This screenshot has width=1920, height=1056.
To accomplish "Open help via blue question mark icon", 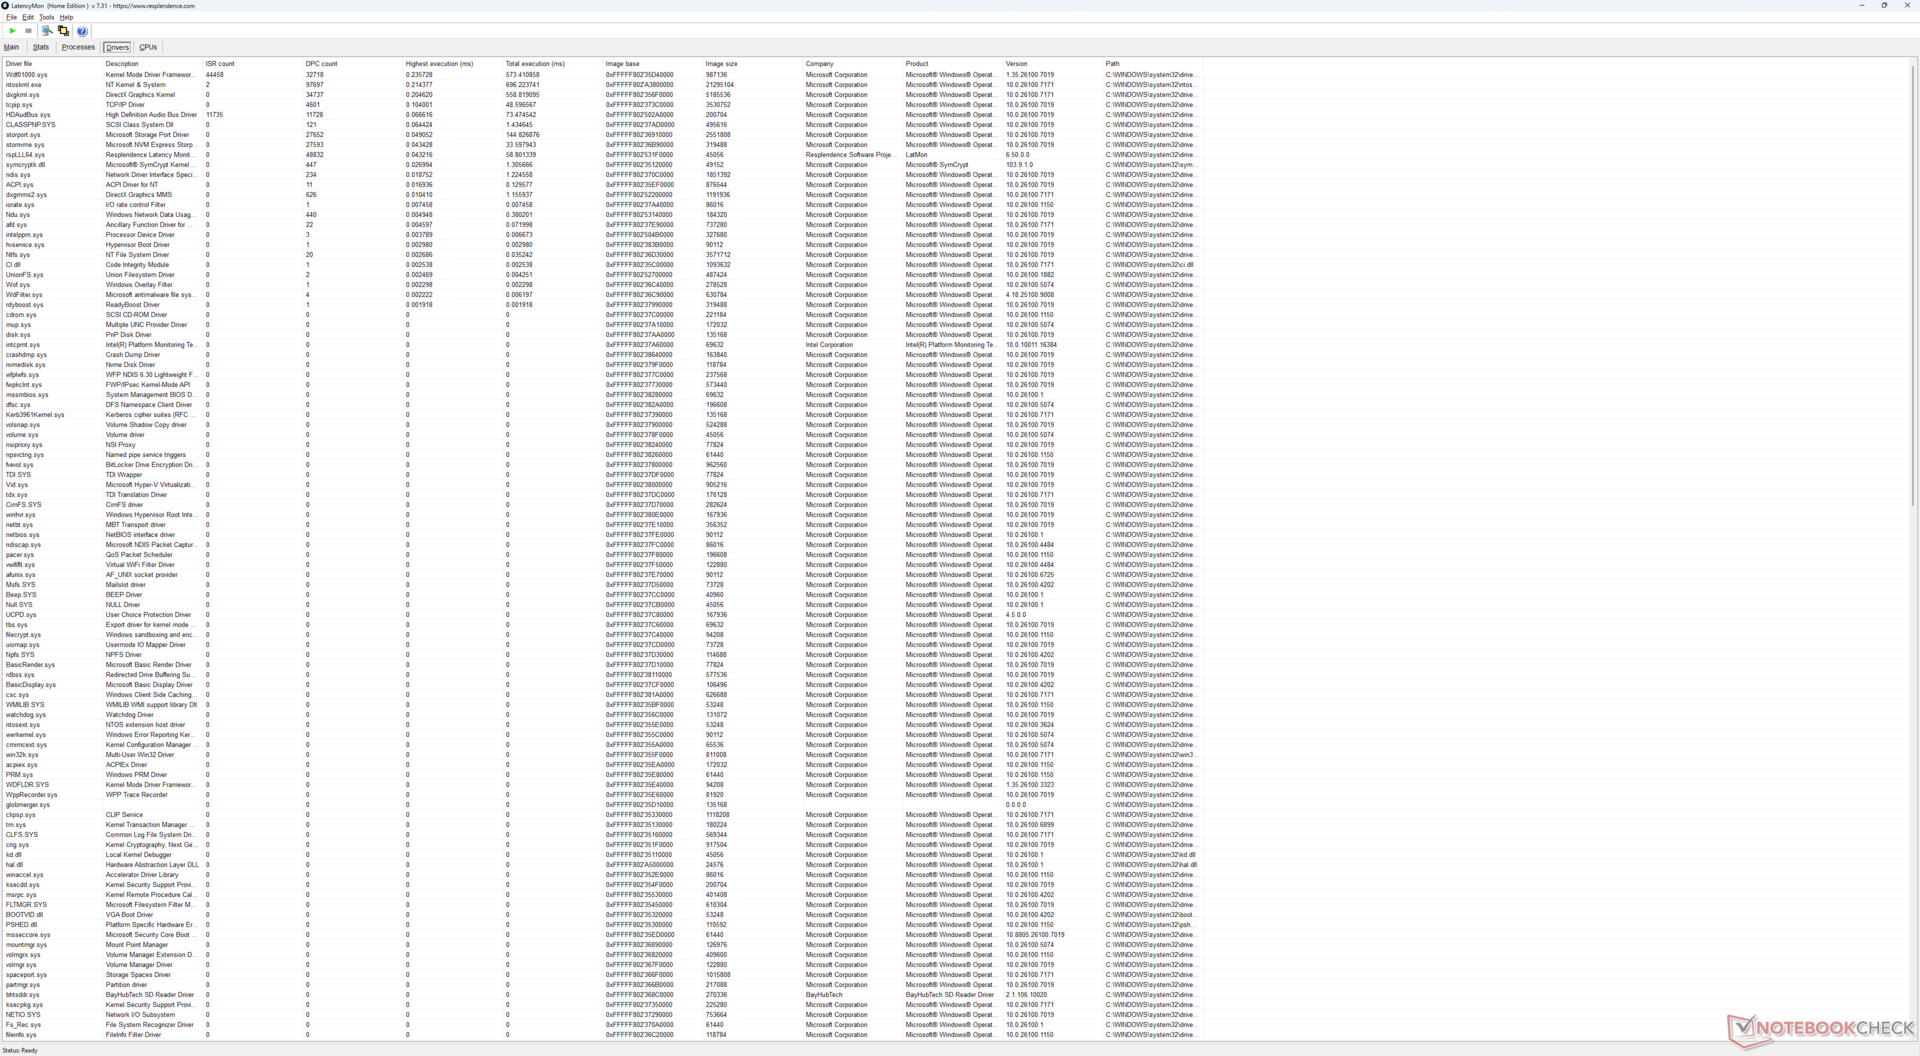I will [x=82, y=31].
